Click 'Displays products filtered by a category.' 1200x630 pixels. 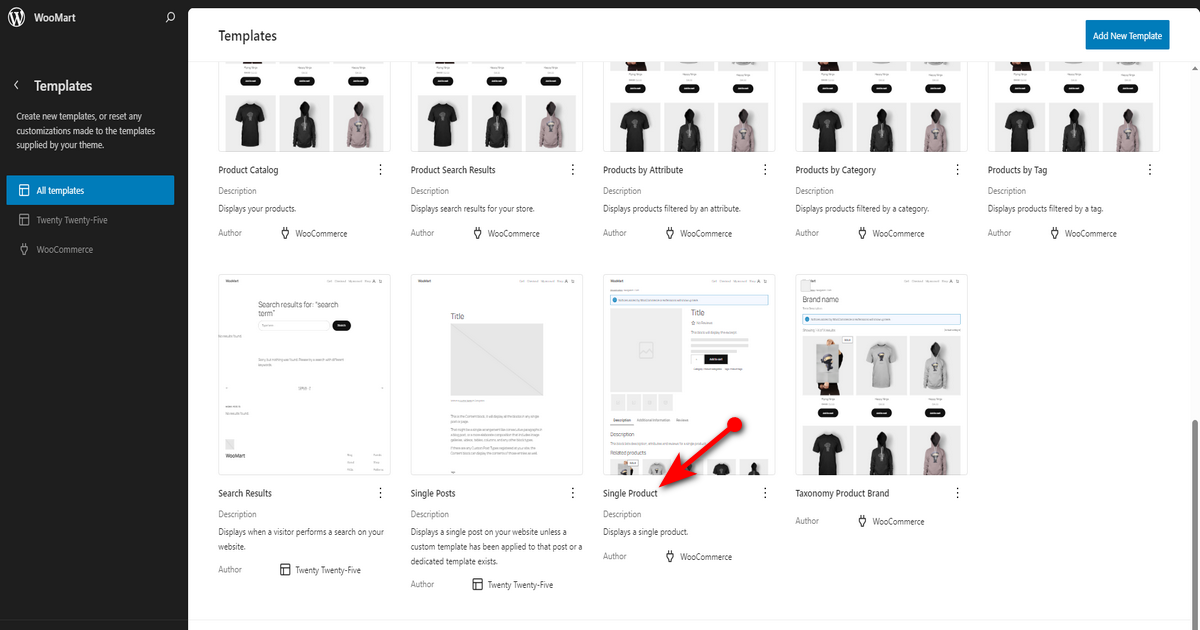coord(863,209)
